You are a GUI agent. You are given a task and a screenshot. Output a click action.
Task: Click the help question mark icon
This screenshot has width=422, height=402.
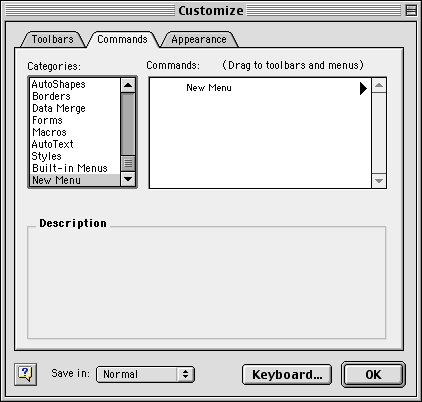point(26,374)
